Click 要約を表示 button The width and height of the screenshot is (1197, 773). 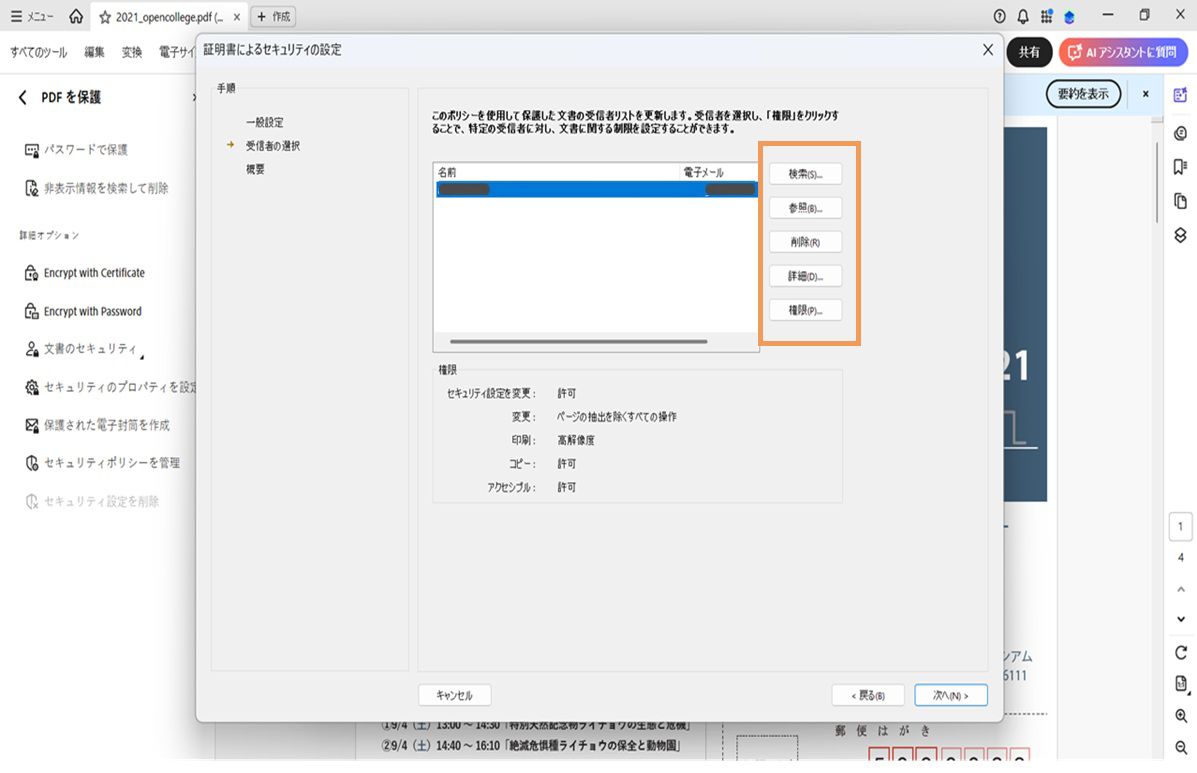[x=1083, y=94]
